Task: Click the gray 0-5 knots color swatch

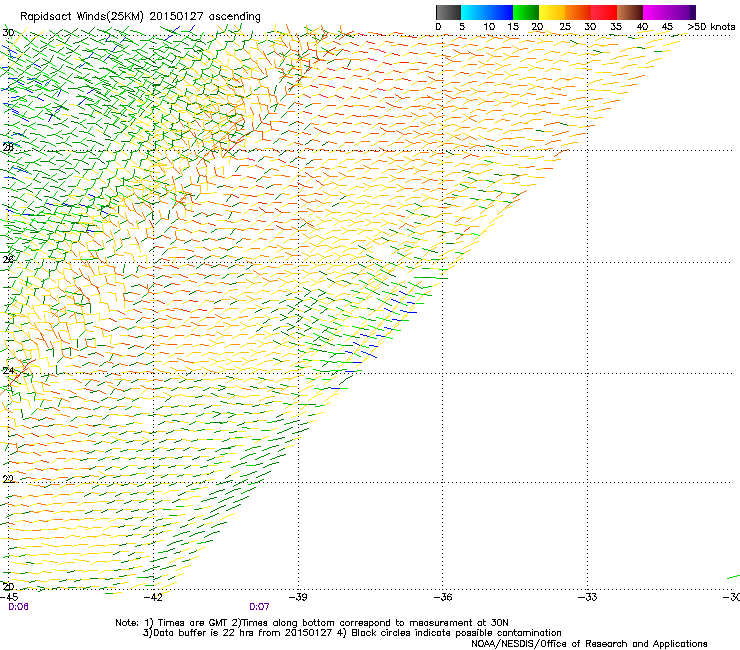Action: click(x=448, y=12)
